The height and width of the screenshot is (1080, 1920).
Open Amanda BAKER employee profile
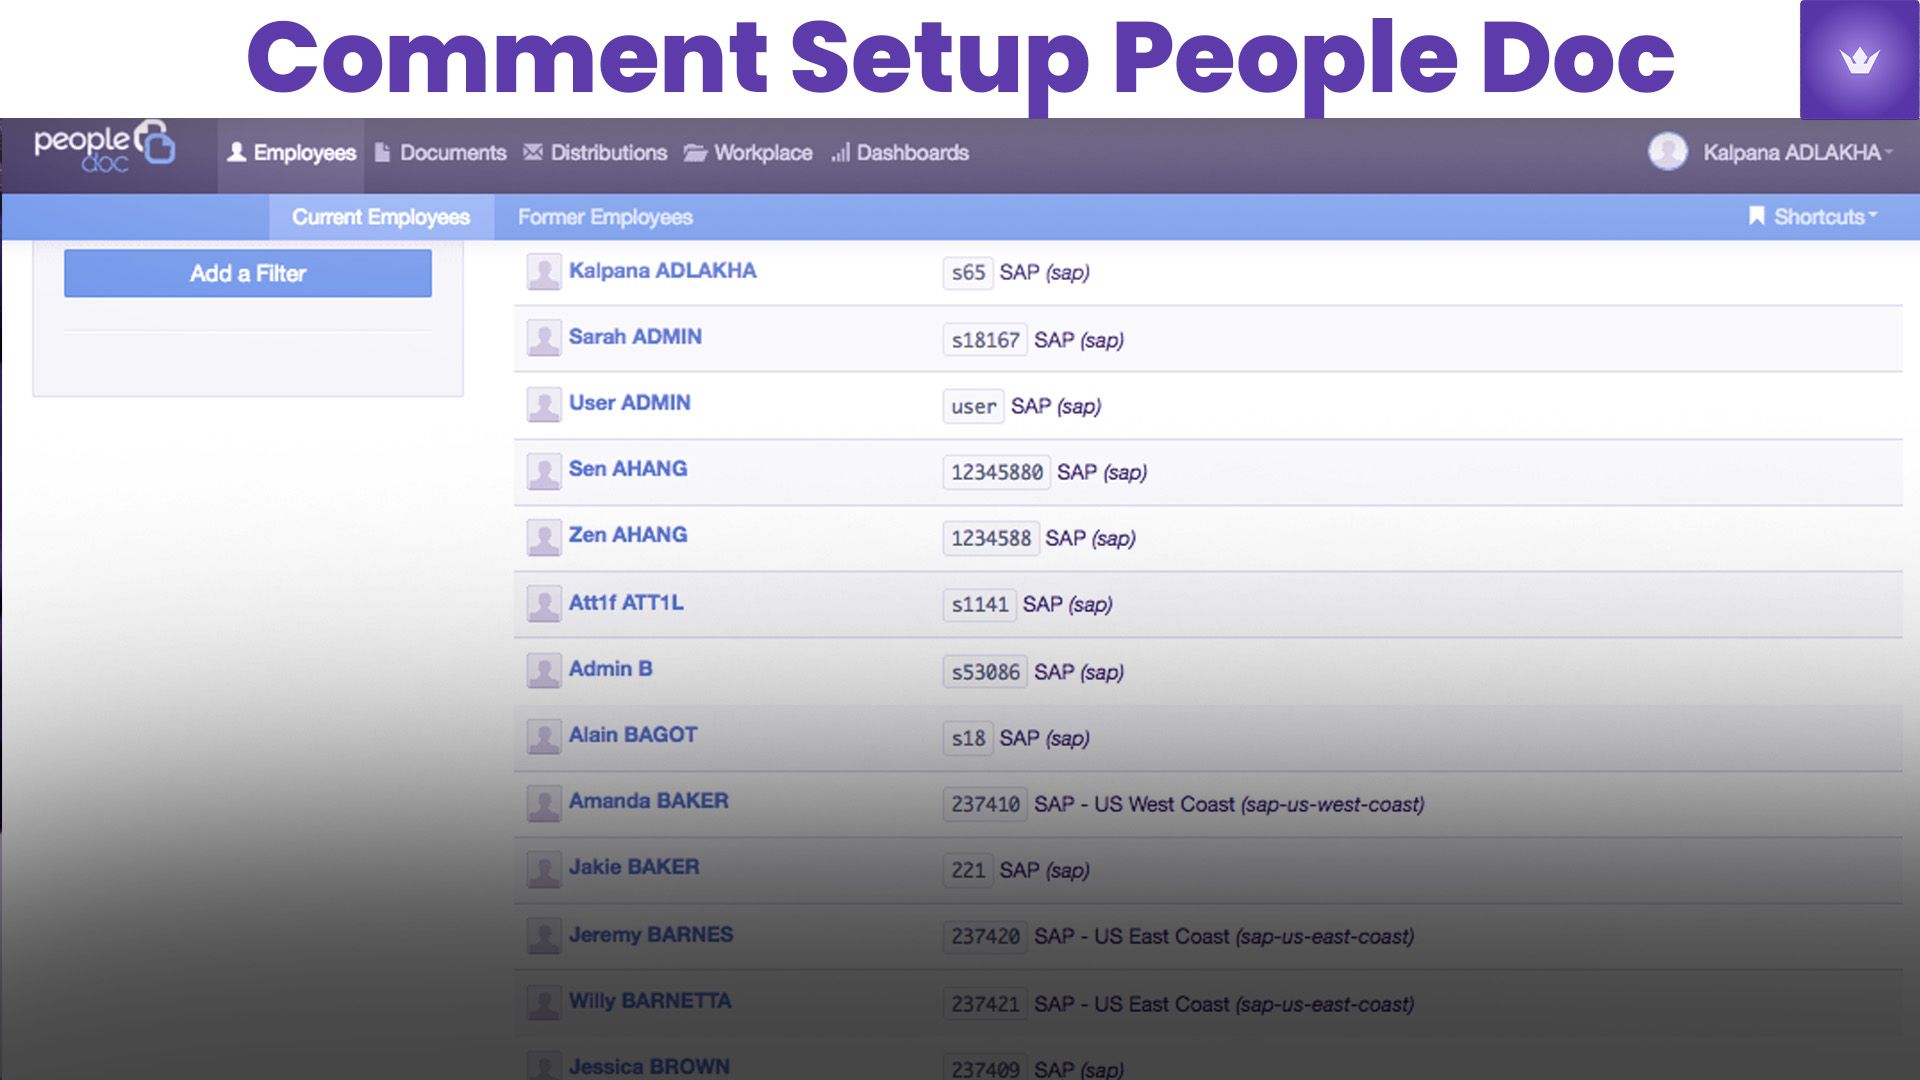coord(648,801)
